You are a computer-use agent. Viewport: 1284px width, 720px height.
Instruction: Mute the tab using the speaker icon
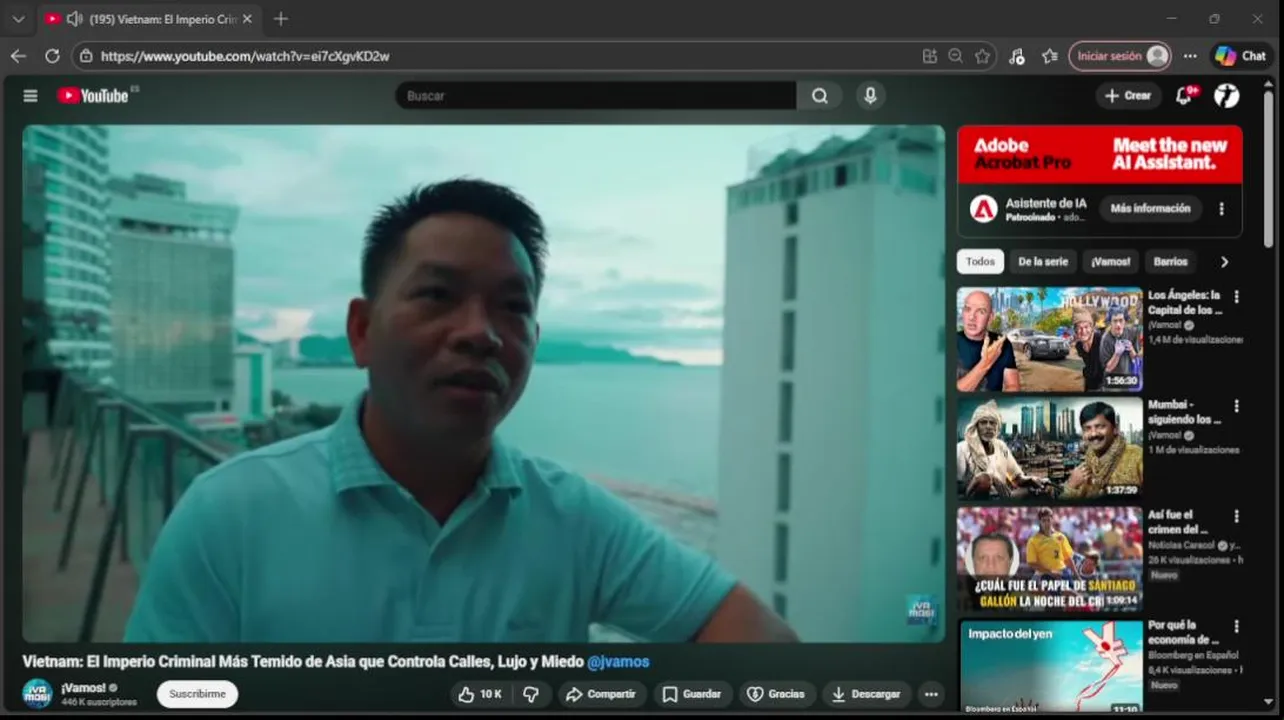click(x=74, y=19)
